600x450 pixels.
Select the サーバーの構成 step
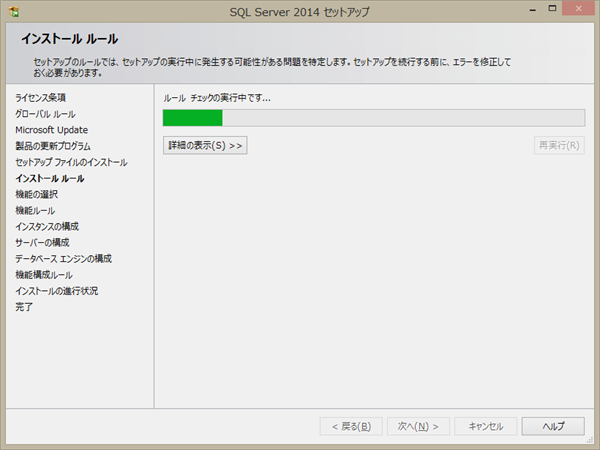point(42,243)
